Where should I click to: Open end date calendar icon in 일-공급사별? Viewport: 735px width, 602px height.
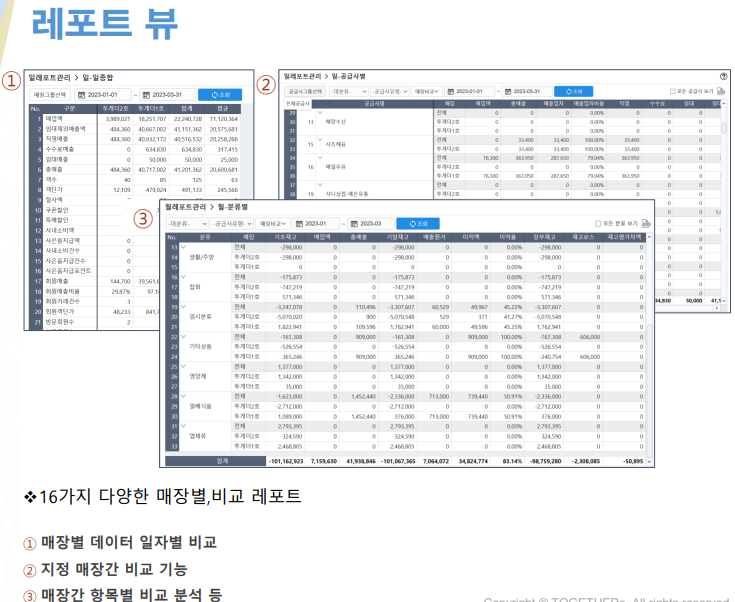click(x=508, y=91)
